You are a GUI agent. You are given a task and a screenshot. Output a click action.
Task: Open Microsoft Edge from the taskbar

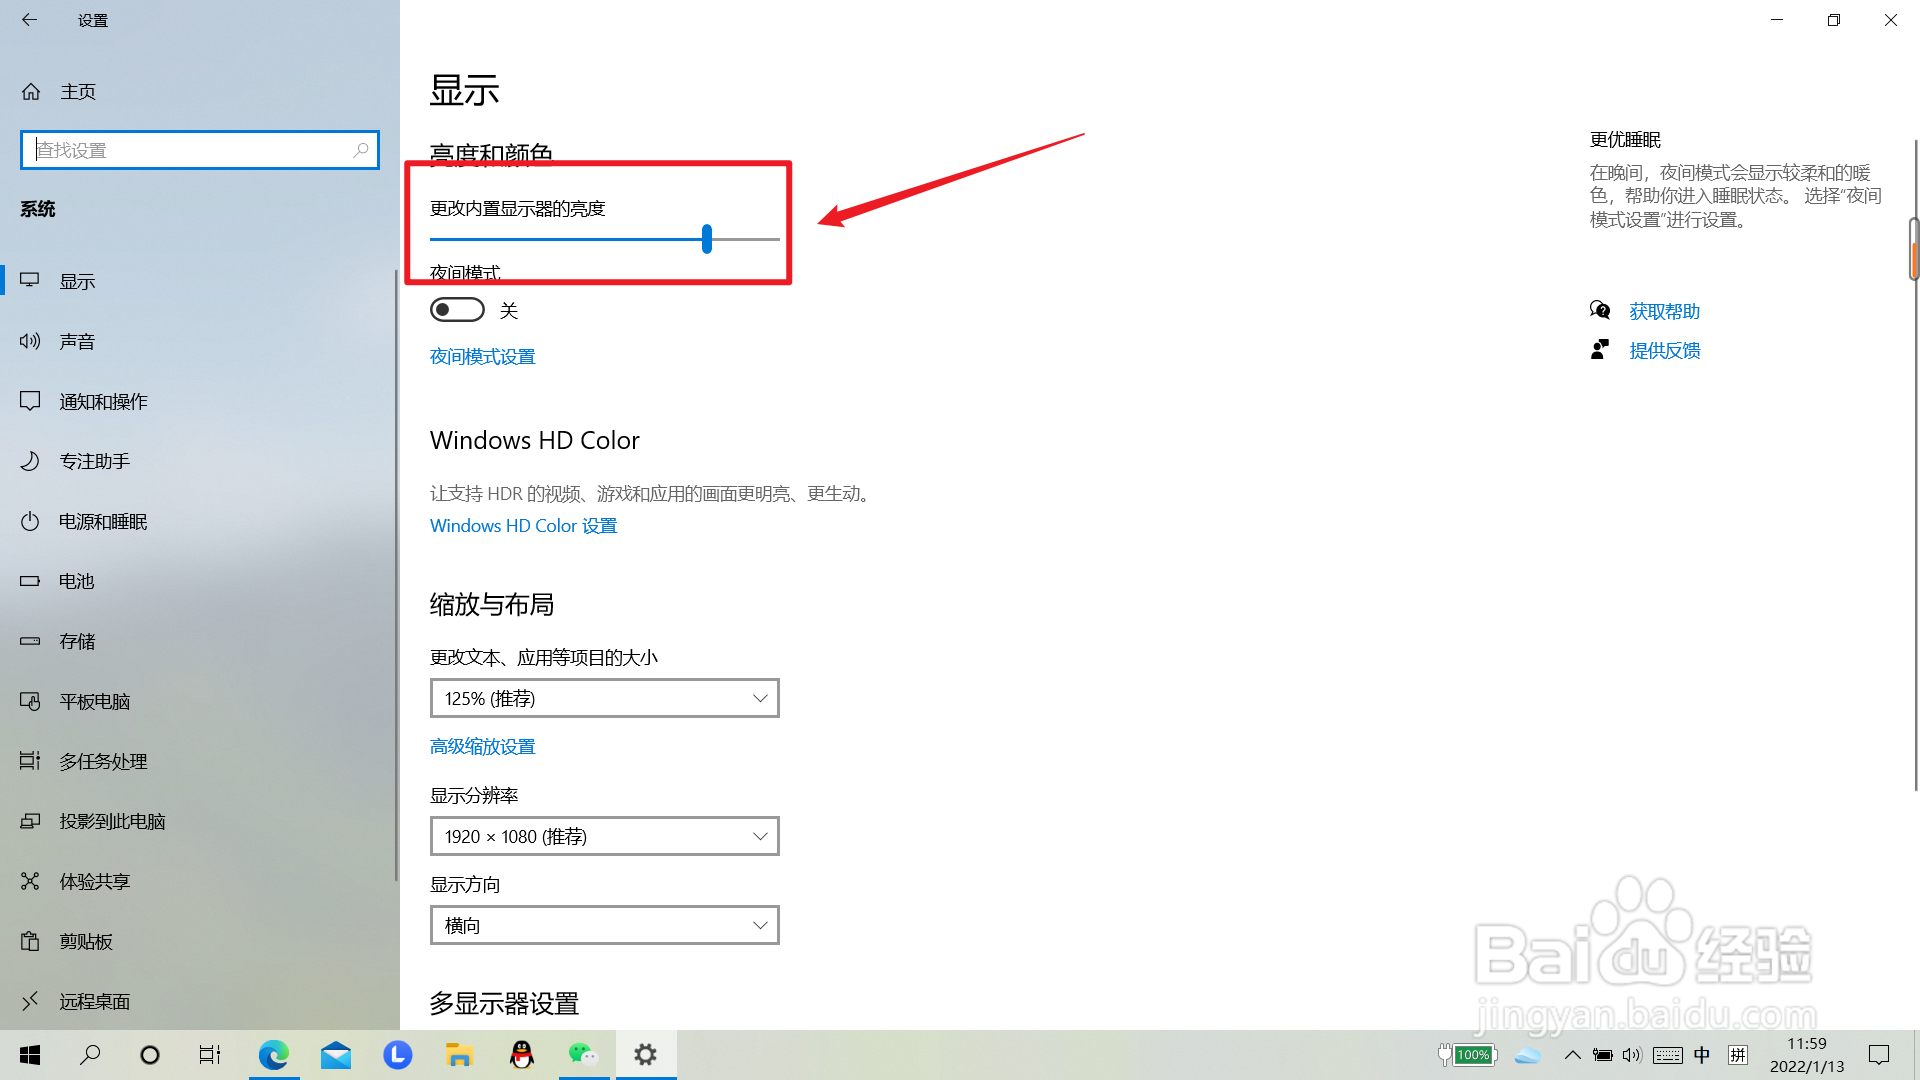pyautogui.click(x=274, y=1054)
